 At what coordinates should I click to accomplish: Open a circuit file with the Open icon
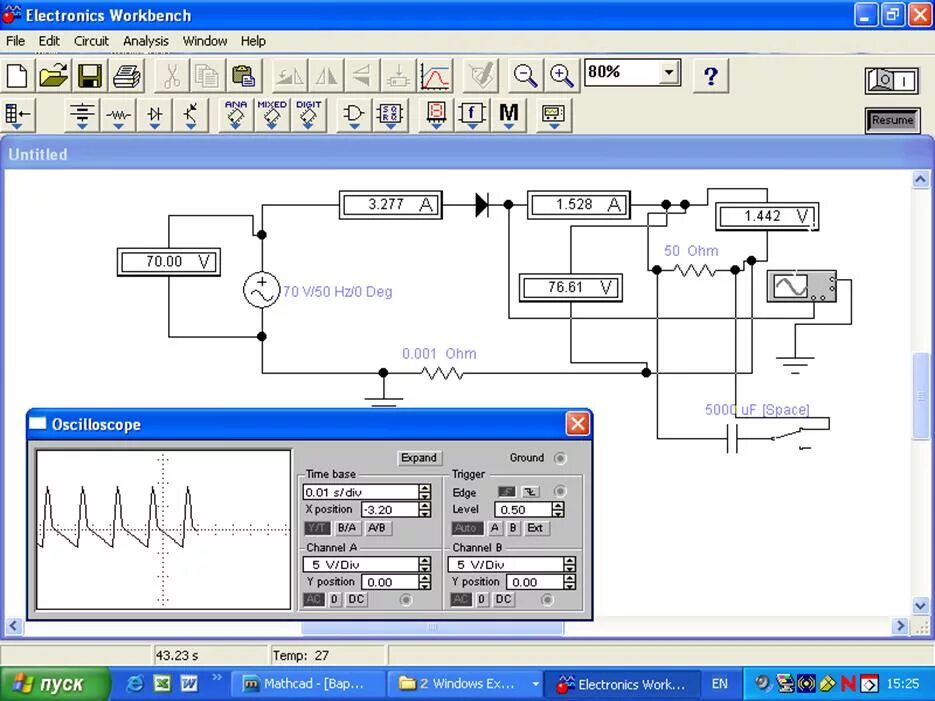click(53, 75)
